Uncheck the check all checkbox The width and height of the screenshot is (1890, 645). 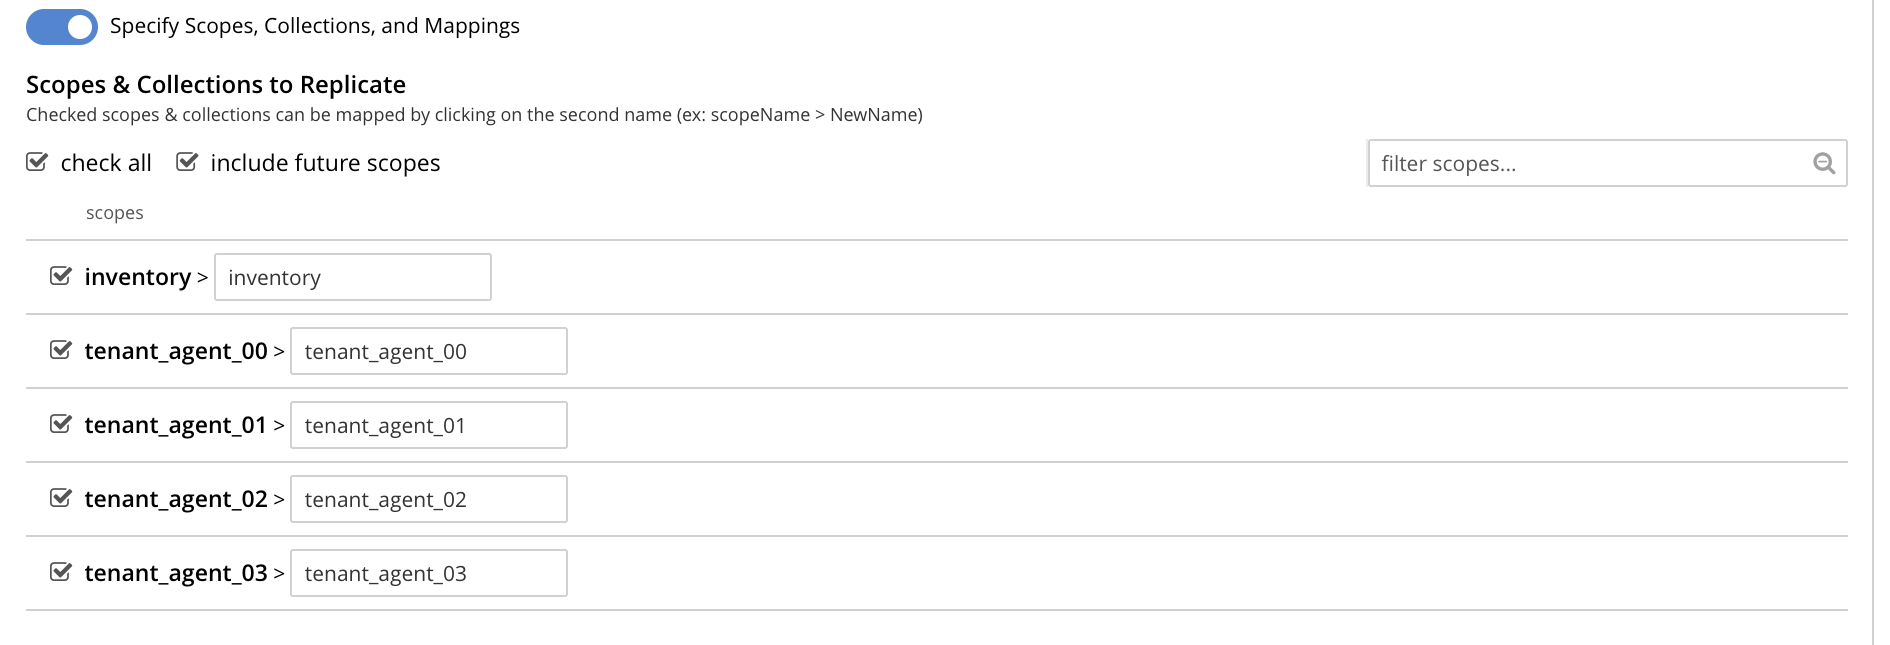pos(37,162)
